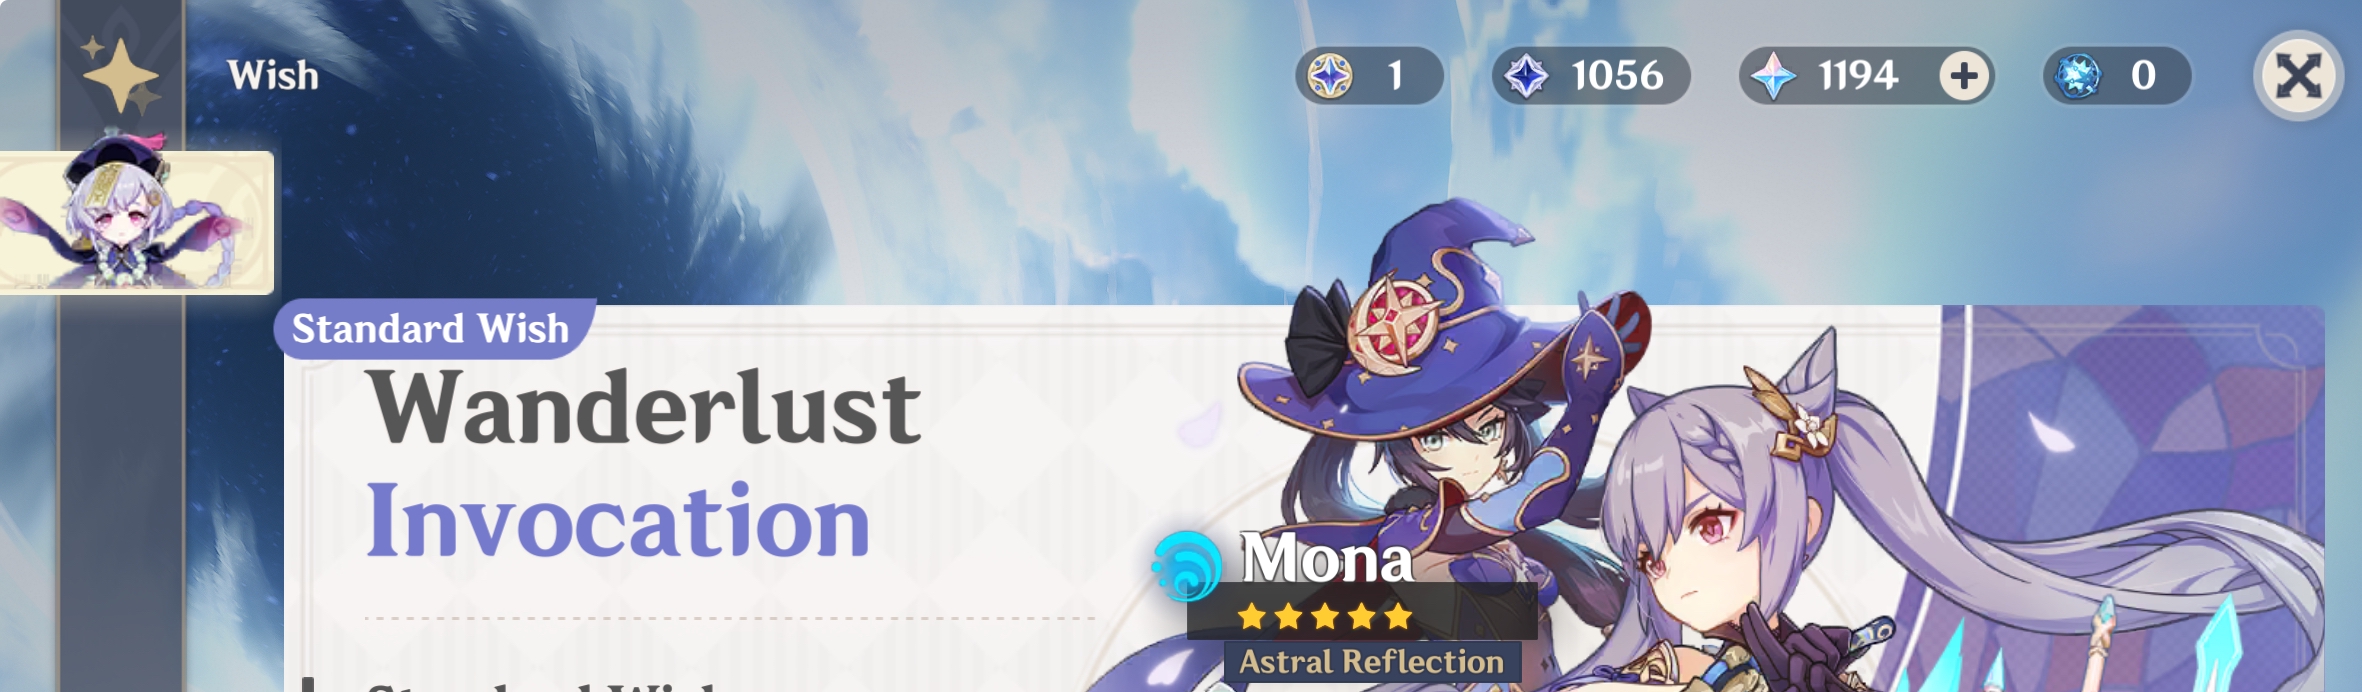2362x692 pixels.
Task: Click the Acquaint Fate currency icon
Action: point(1331,76)
